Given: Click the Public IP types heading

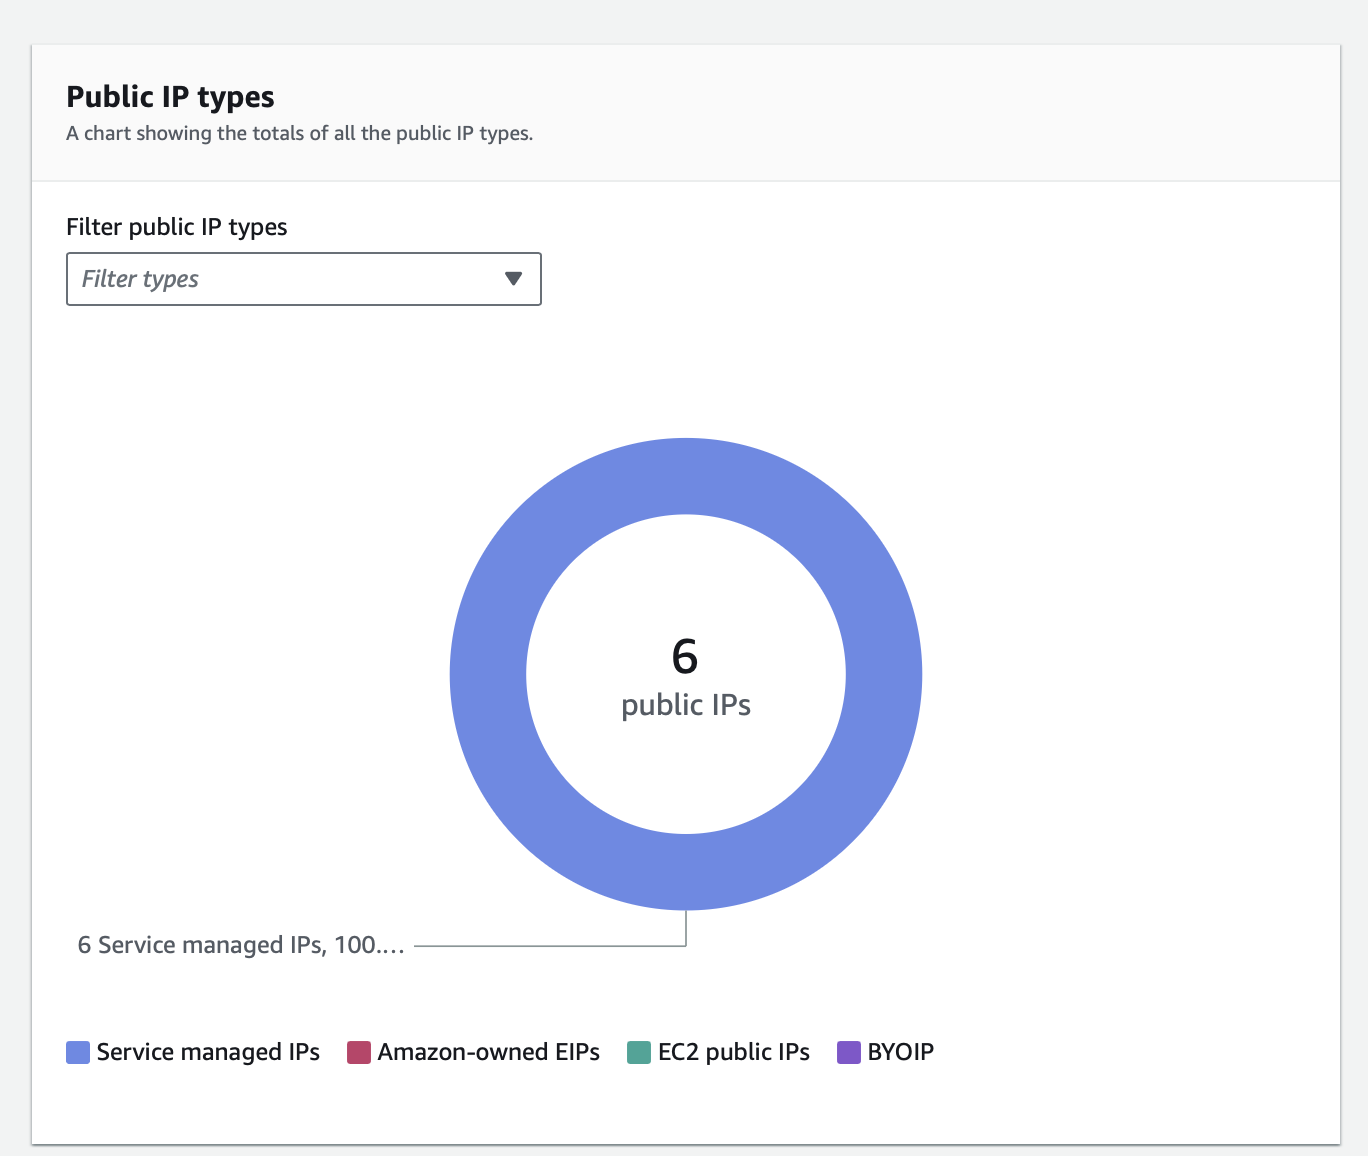Looking at the screenshot, I should (x=170, y=97).
